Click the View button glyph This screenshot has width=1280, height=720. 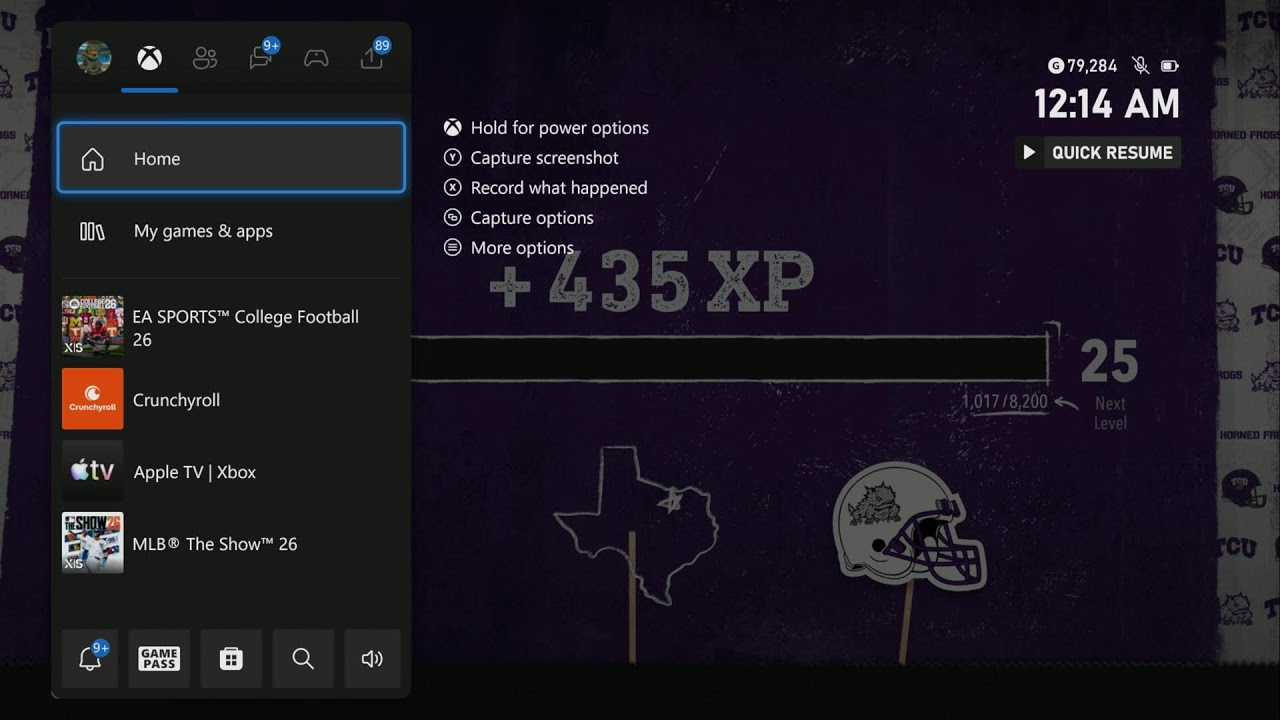tap(453, 218)
